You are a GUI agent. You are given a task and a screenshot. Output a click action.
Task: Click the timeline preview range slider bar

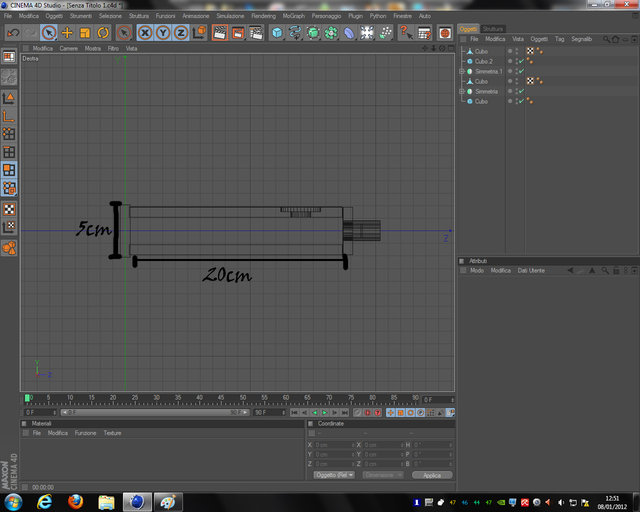(155, 412)
